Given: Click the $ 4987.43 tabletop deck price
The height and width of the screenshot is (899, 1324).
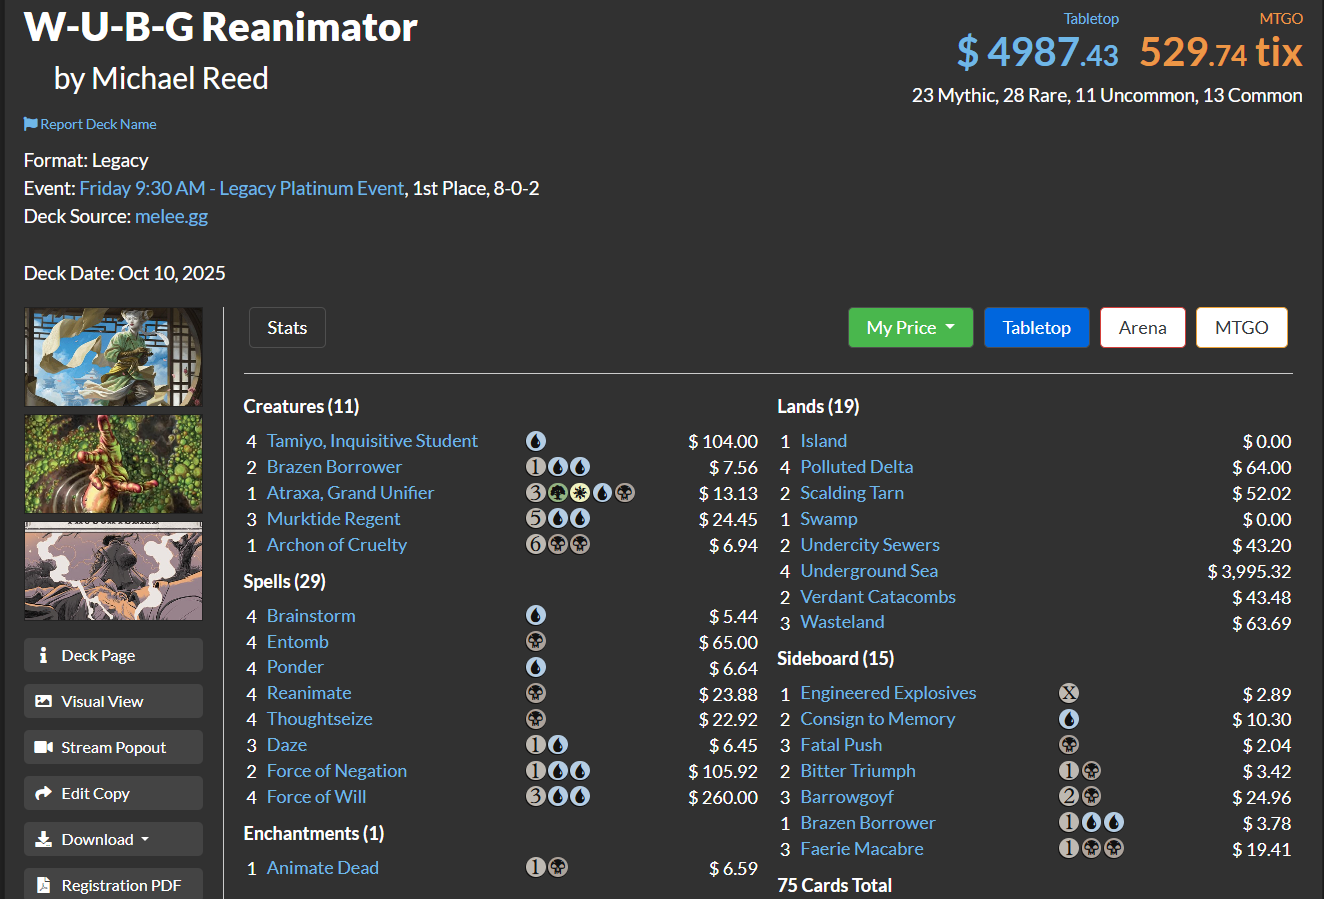Looking at the screenshot, I should [1037, 52].
